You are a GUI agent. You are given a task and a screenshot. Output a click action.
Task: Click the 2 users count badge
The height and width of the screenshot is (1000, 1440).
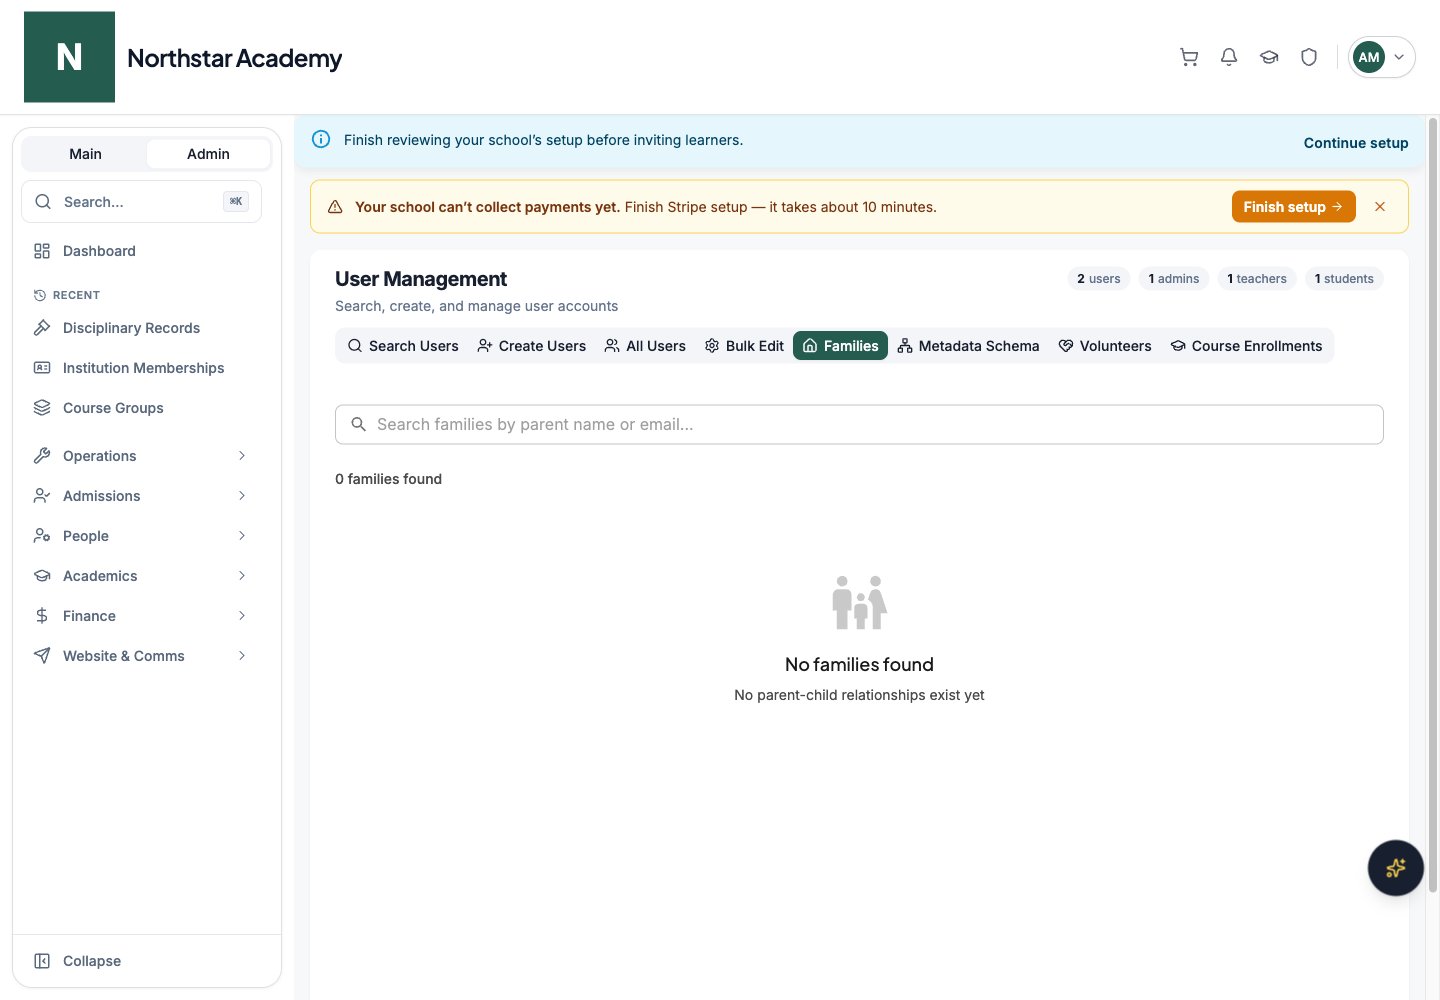[x=1099, y=279]
